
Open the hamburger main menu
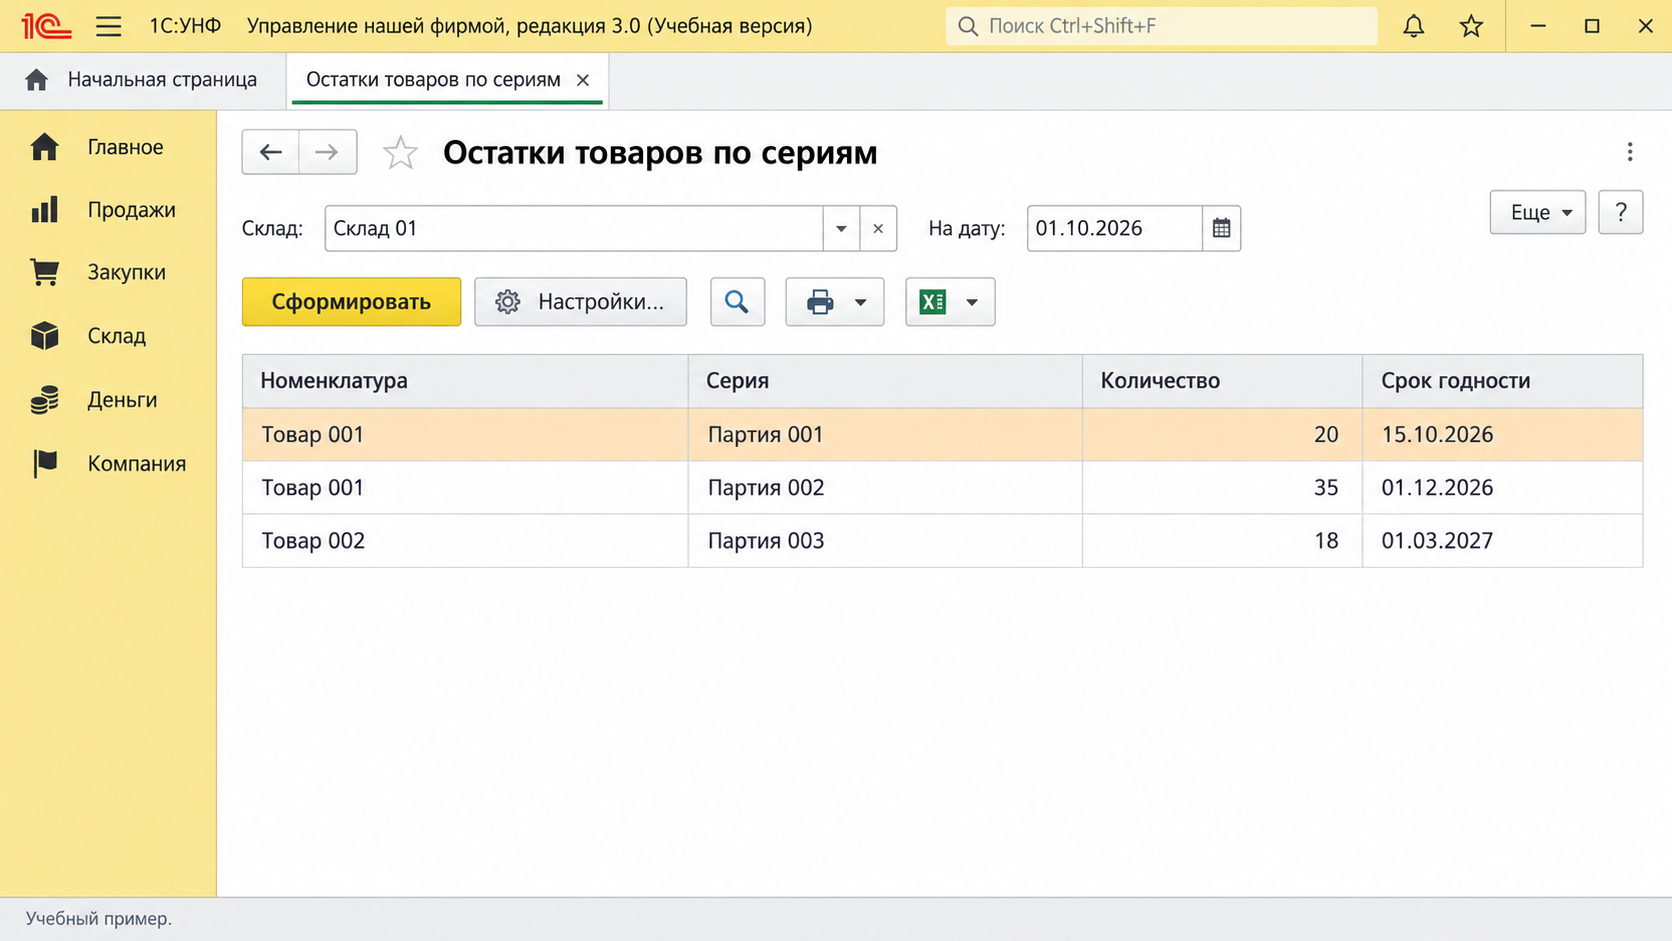tap(108, 26)
